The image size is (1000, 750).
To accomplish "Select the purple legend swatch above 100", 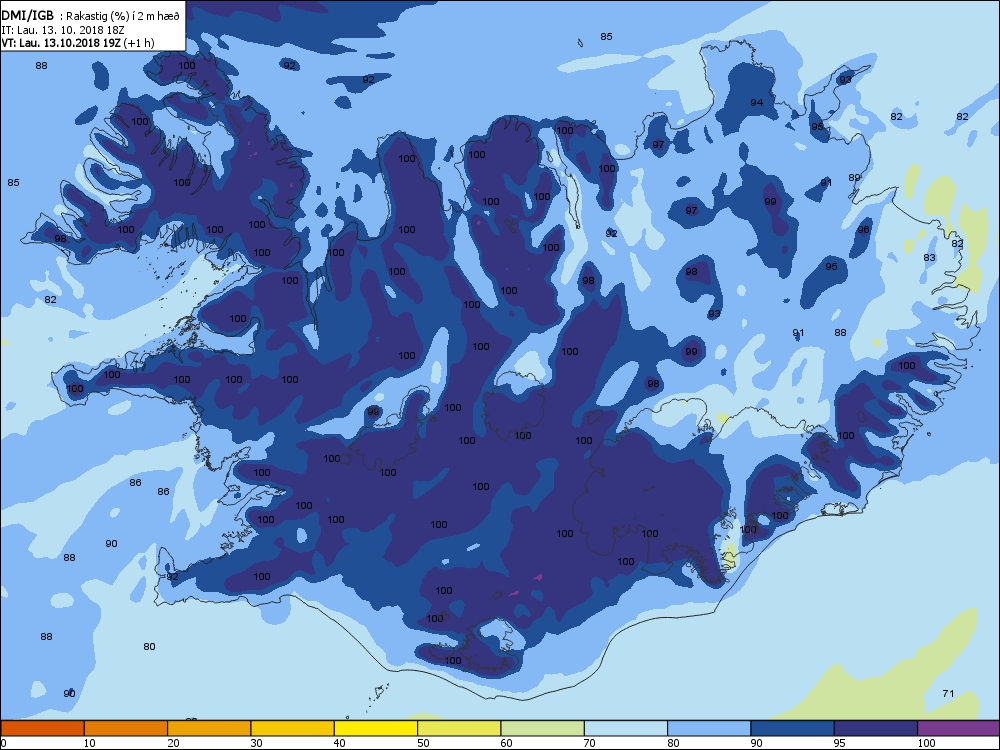I will [959, 728].
